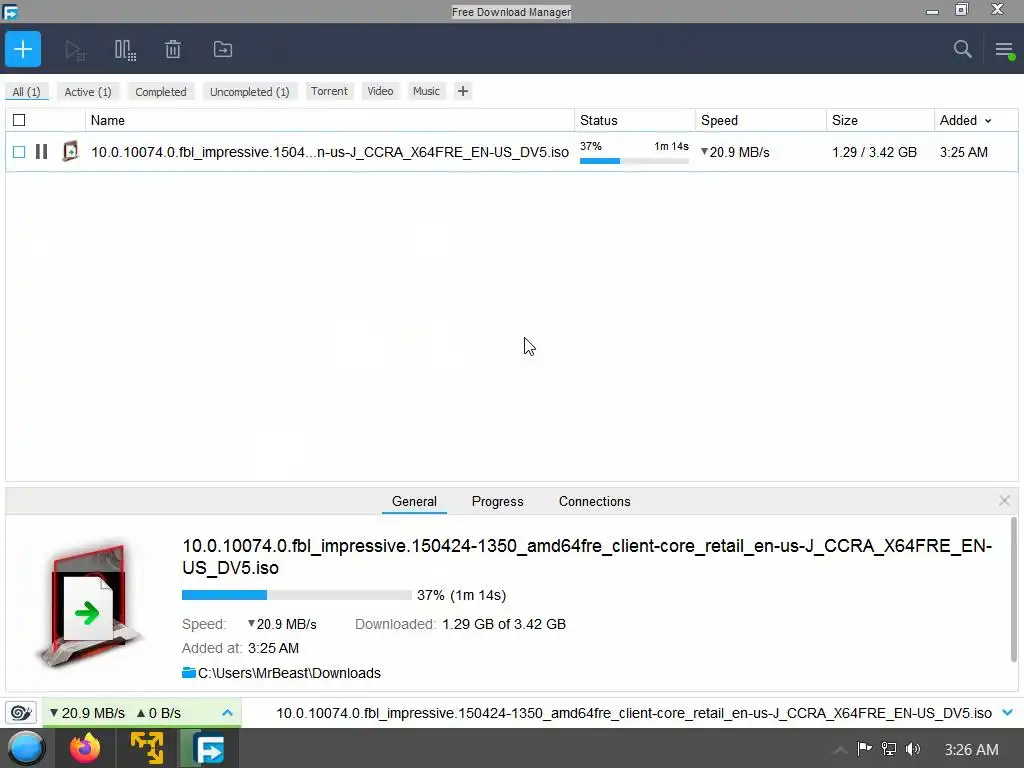1024x768 pixels.
Task: Toggle snail mode icon in status bar
Action: pyautogui.click(x=21, y=712)
